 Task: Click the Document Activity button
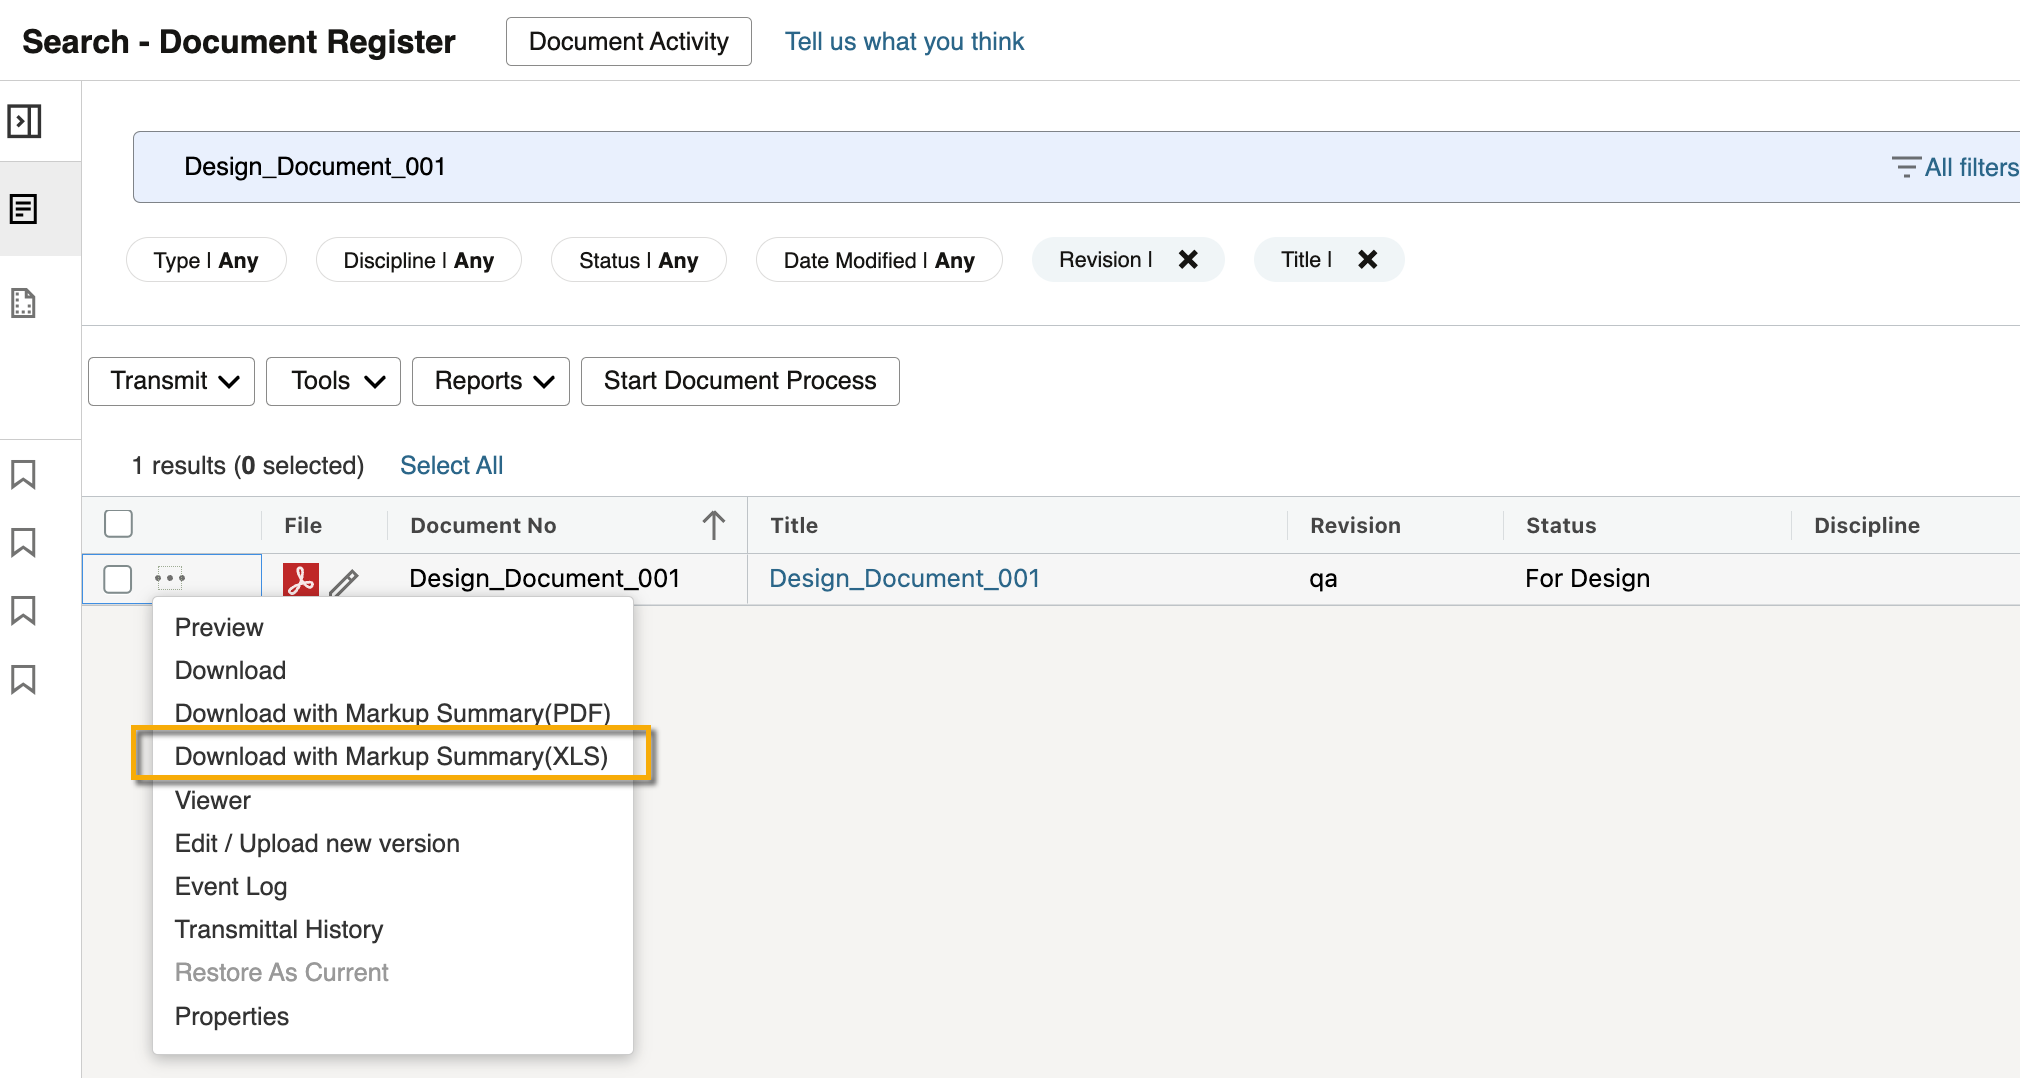[x=628, y=42]
